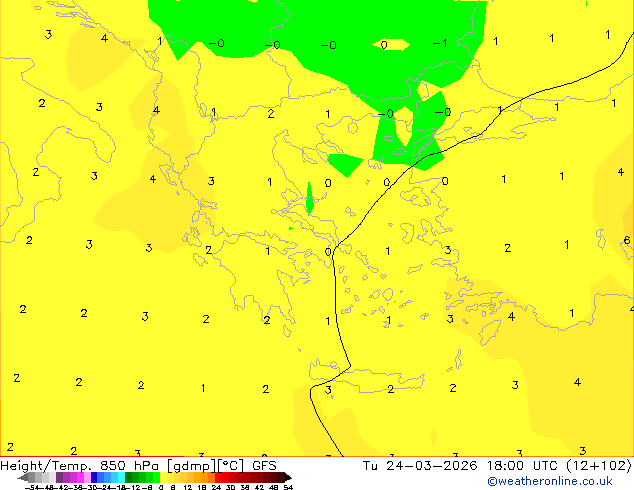Viewport: 634px width, 490px height.
Task: Click the GFS model label
Action: click(264, 466)
